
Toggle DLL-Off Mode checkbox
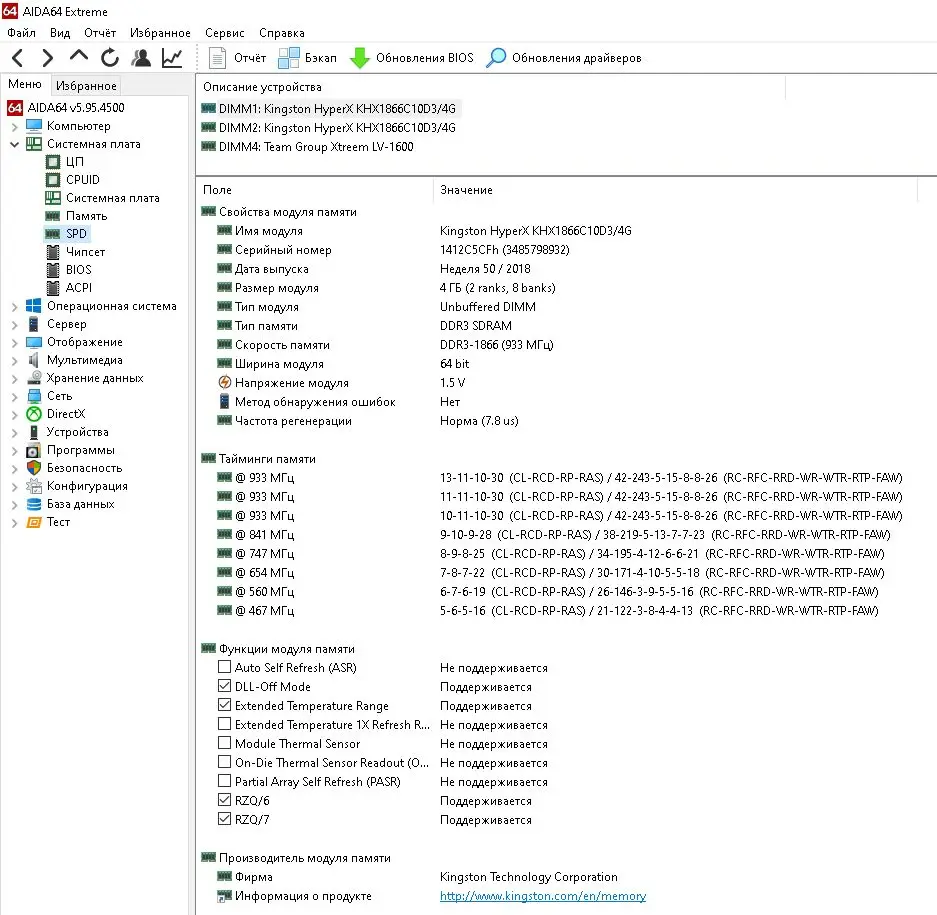pyautogui.click(x=224, y=686)
